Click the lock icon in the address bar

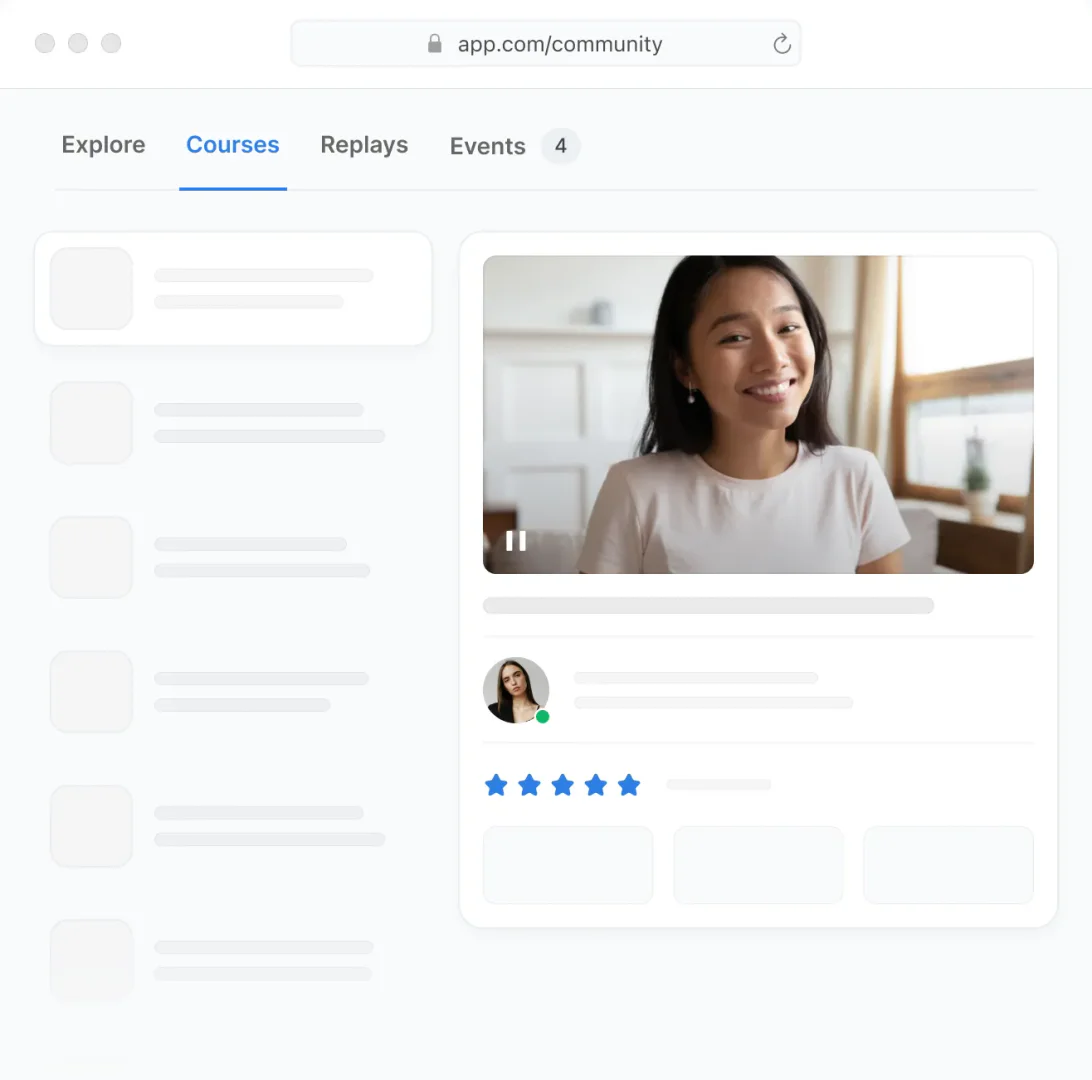click(434, 44)
